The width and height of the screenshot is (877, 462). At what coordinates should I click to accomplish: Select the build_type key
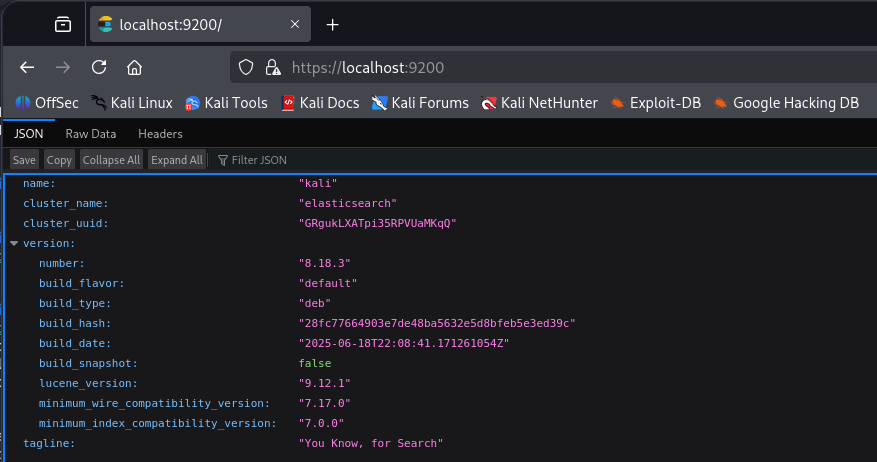pos(75,303)
